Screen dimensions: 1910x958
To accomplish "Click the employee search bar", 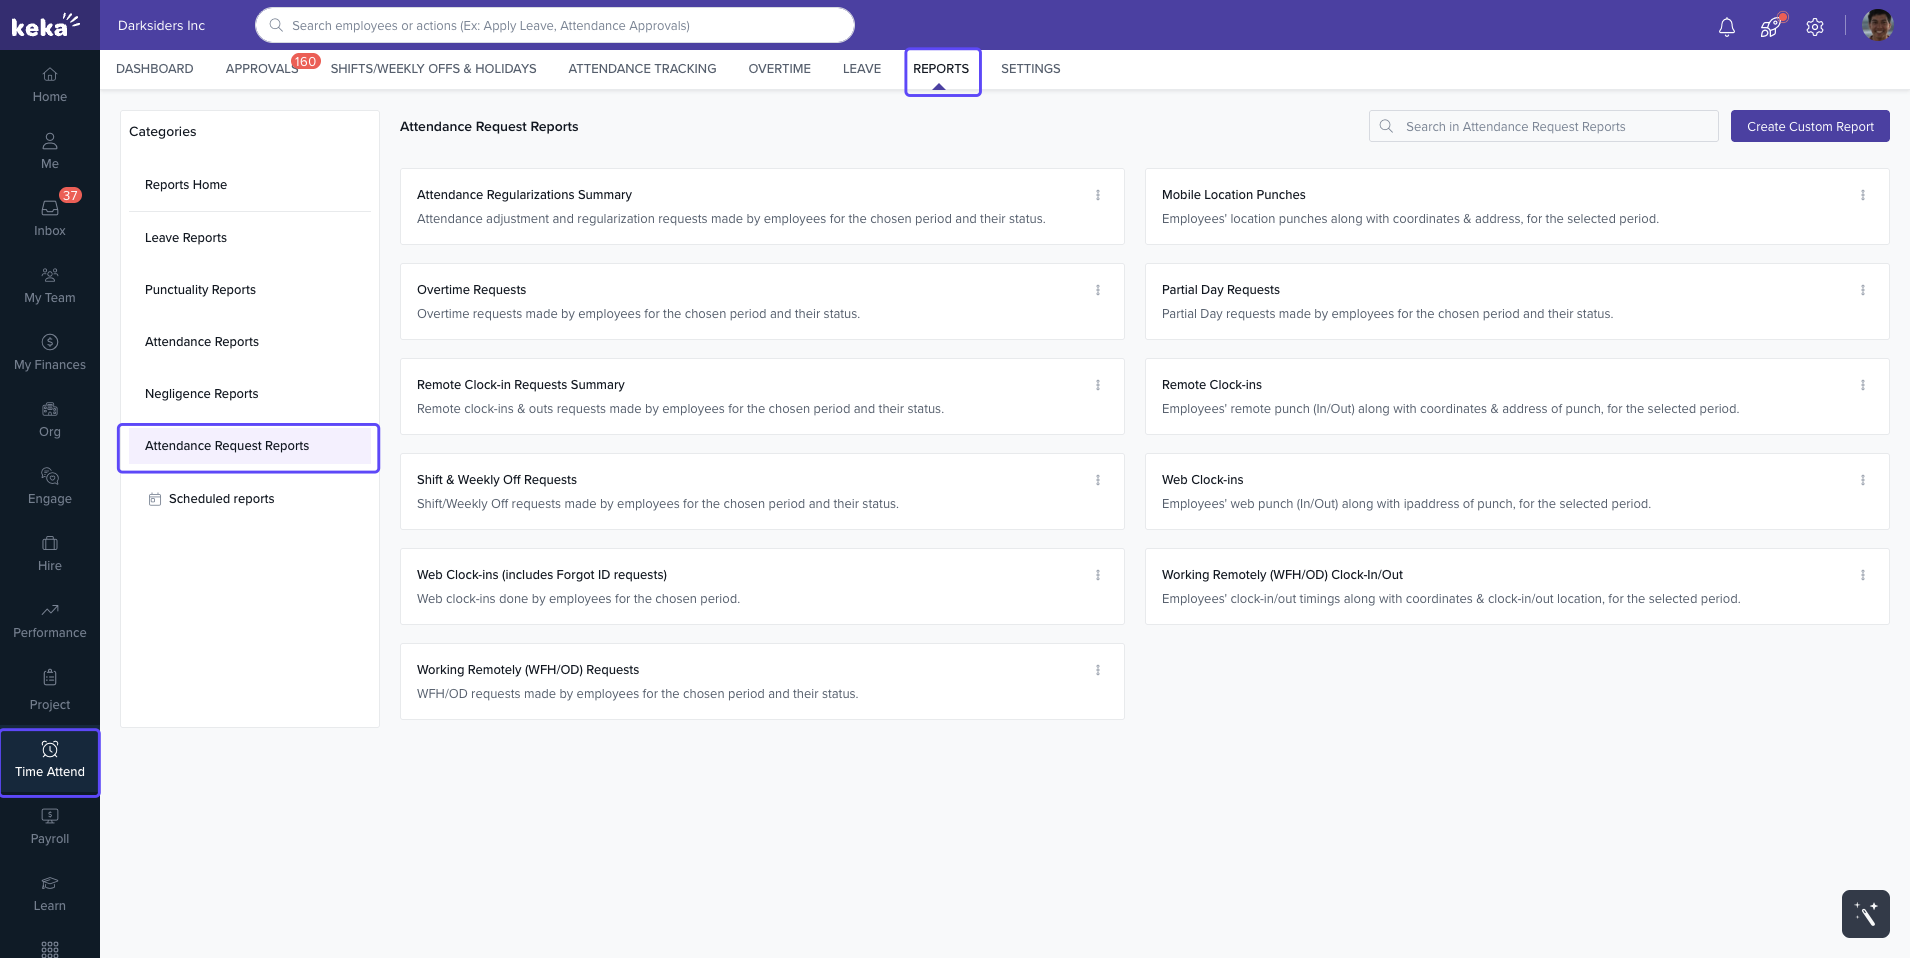I will pyautogui.click(x=553, y=25).
